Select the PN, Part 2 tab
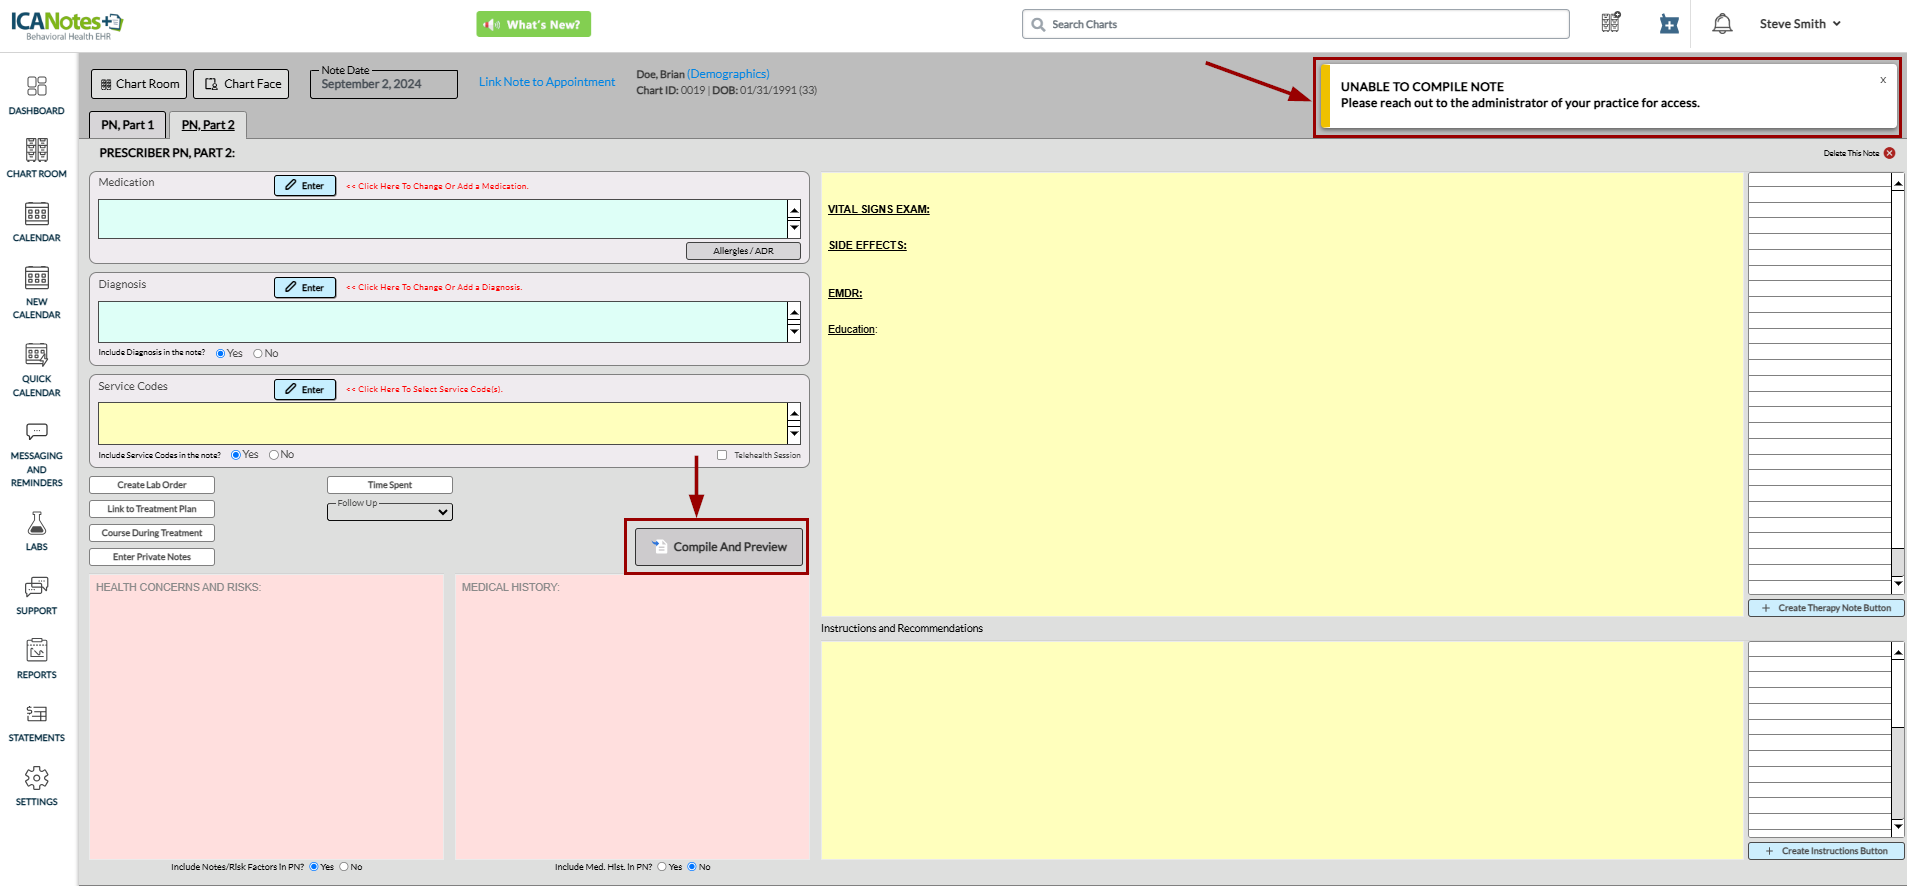1907x886 pixels. (x=208, y=125)
